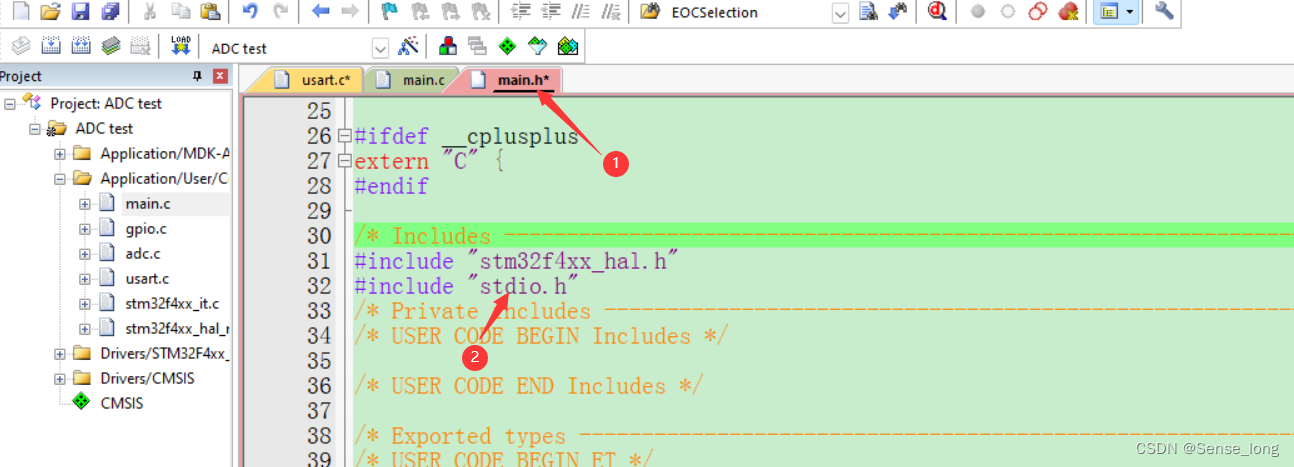Insert a breakpoint with the red circle

(978, 12)
